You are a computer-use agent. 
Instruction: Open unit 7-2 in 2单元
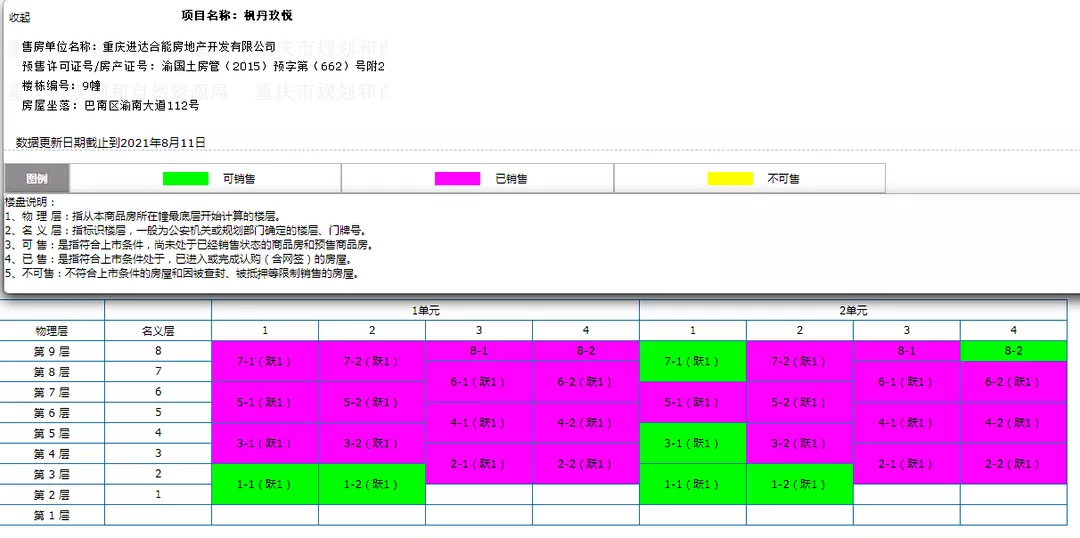point(800,361)
